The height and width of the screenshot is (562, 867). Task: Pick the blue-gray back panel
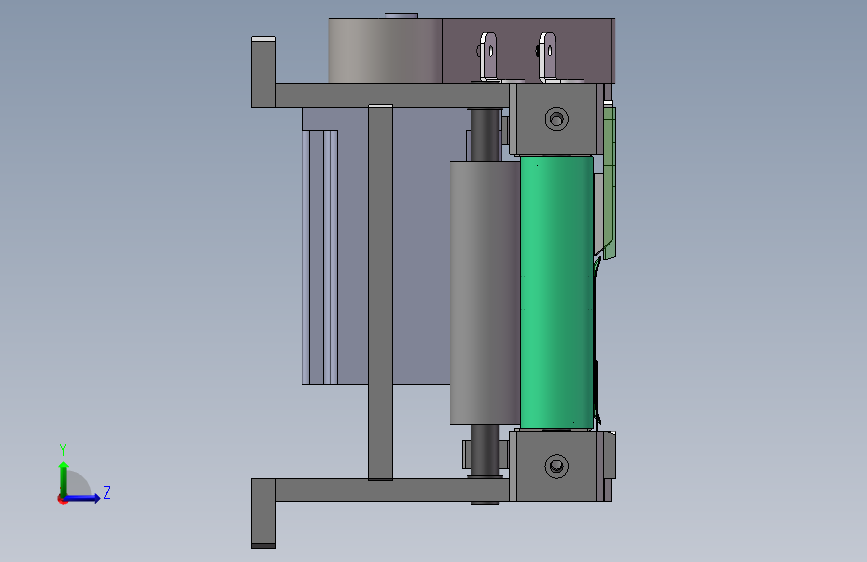coord(420,246)
